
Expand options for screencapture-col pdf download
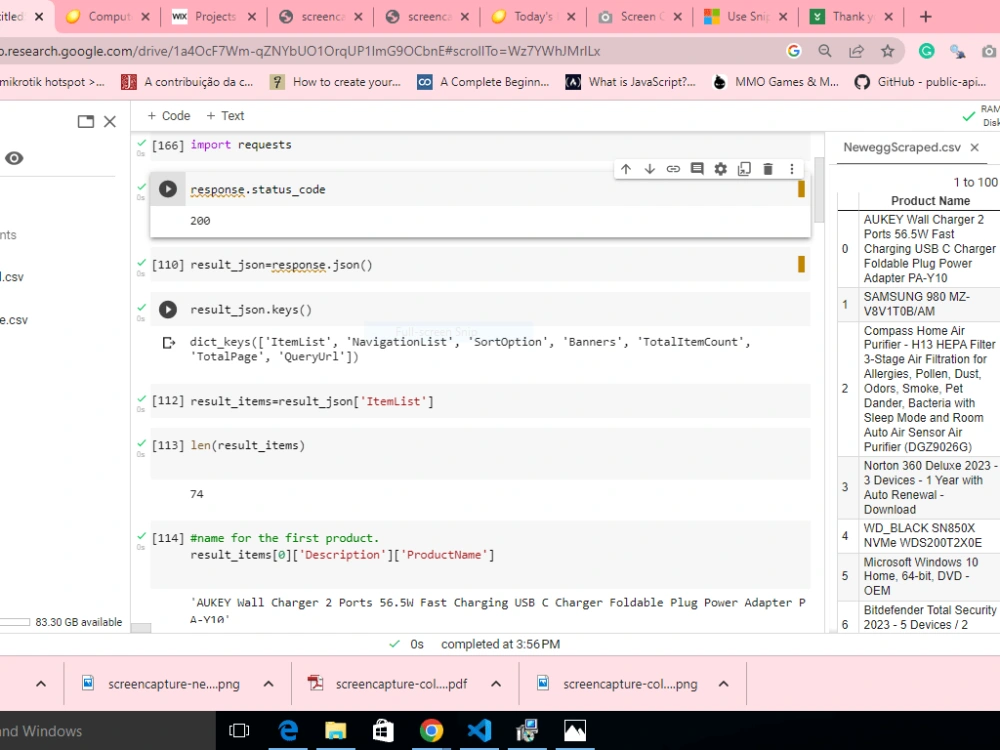[496, 684]
